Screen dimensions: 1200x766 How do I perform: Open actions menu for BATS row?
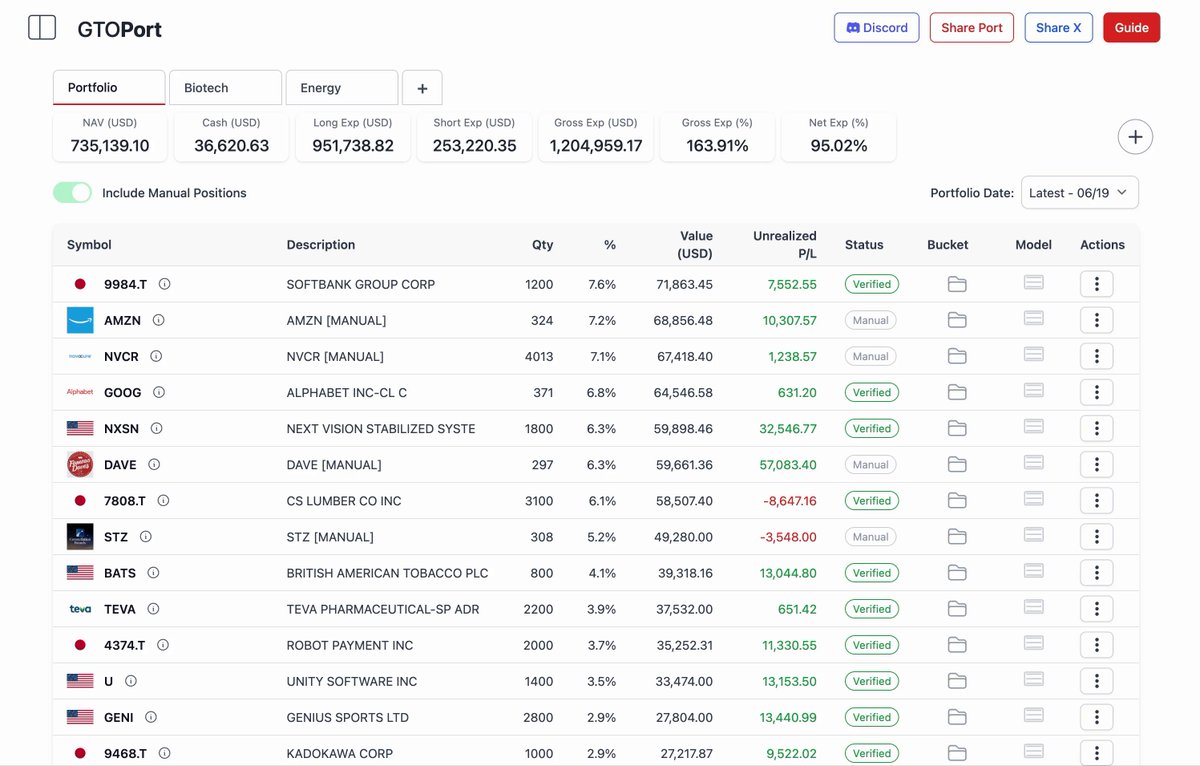pyautogui.click(x=1097, y=573)
